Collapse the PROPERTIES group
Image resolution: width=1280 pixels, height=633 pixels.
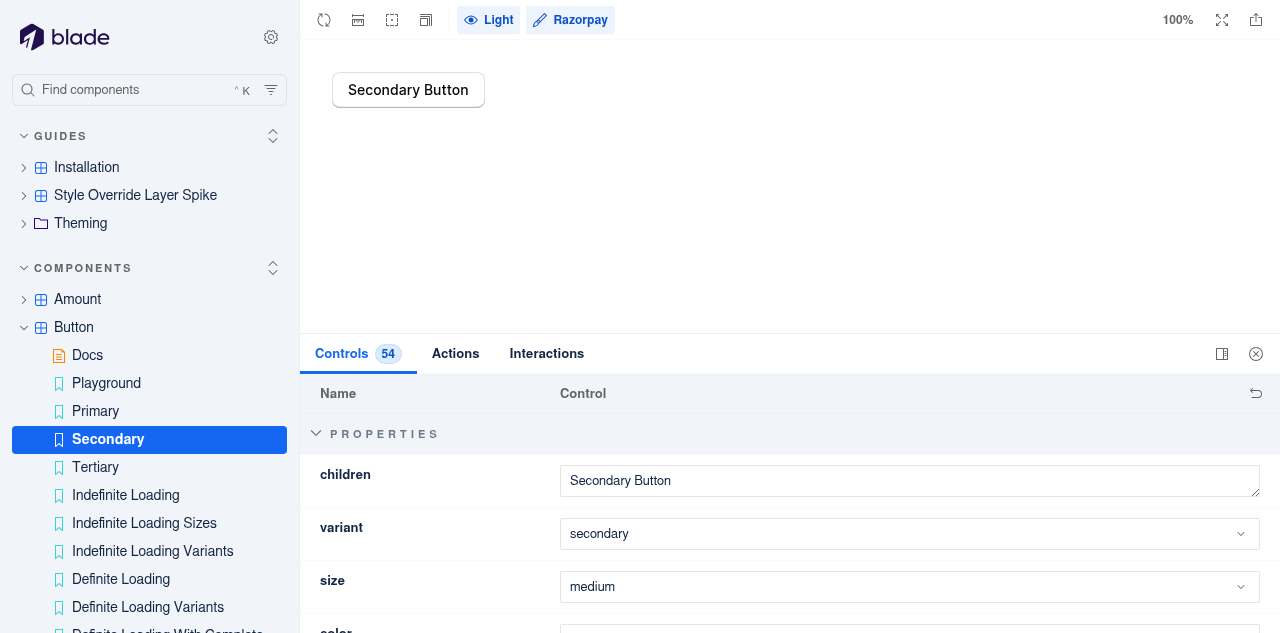pyautogui.click(x=374, y=434)
